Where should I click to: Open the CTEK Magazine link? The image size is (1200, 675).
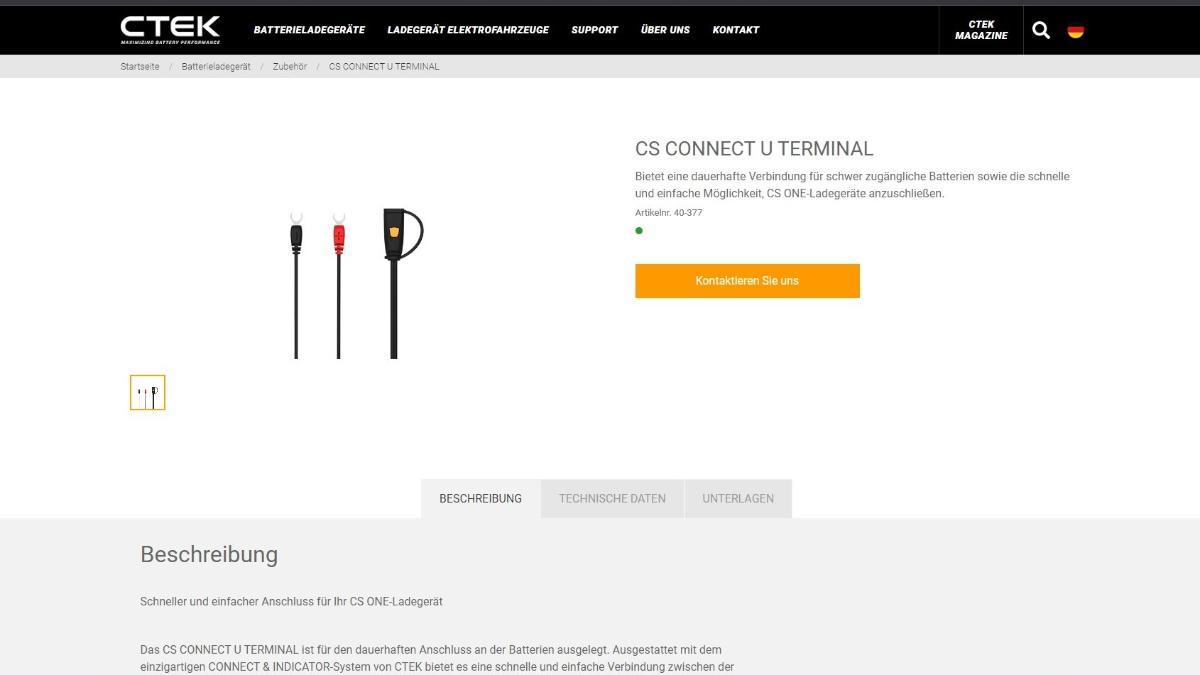[981, 30]
